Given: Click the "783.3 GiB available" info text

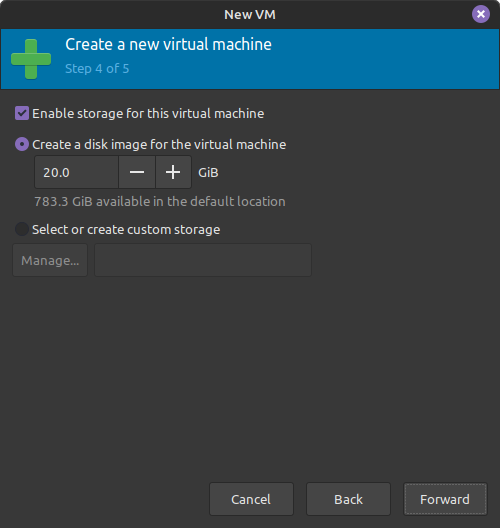Looking at the screenshot, I should (160, 202).
